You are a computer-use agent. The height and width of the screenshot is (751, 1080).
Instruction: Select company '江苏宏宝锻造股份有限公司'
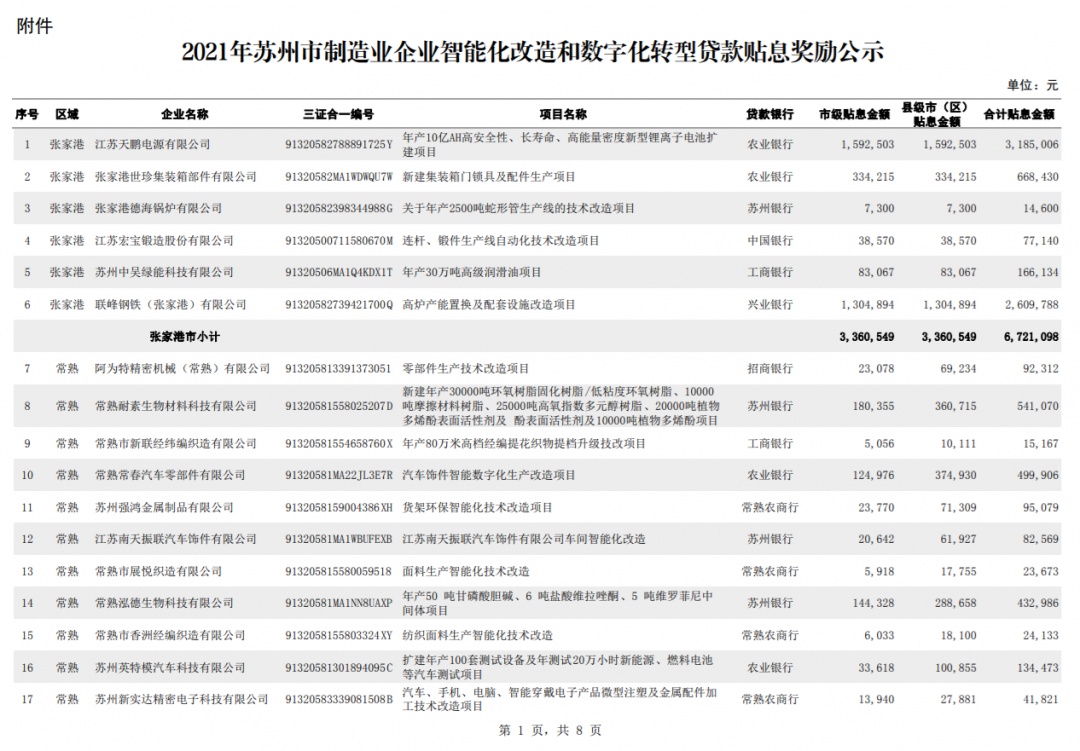tap(164, 241)
